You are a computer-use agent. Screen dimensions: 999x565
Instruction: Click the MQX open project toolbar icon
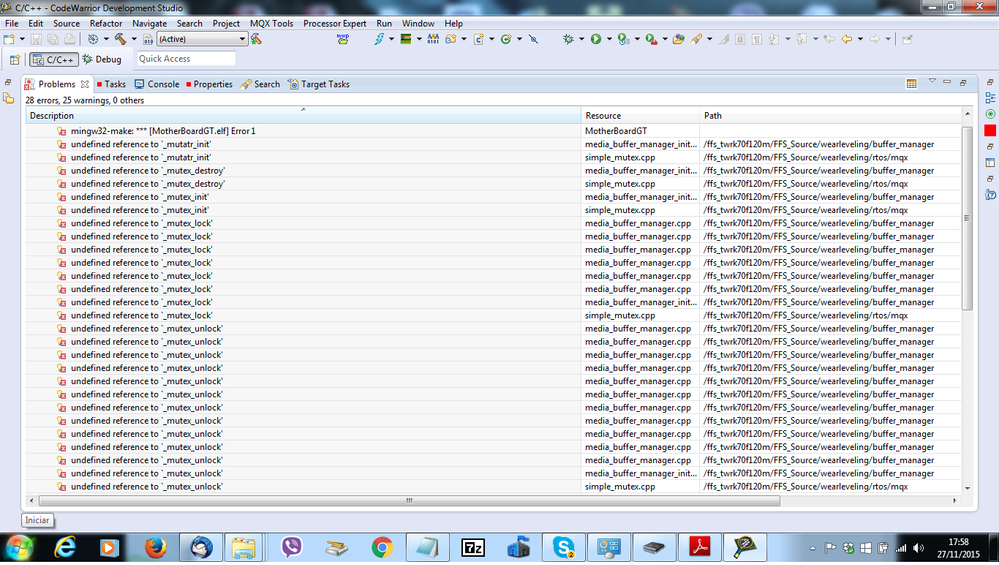(x=343, y=39)
